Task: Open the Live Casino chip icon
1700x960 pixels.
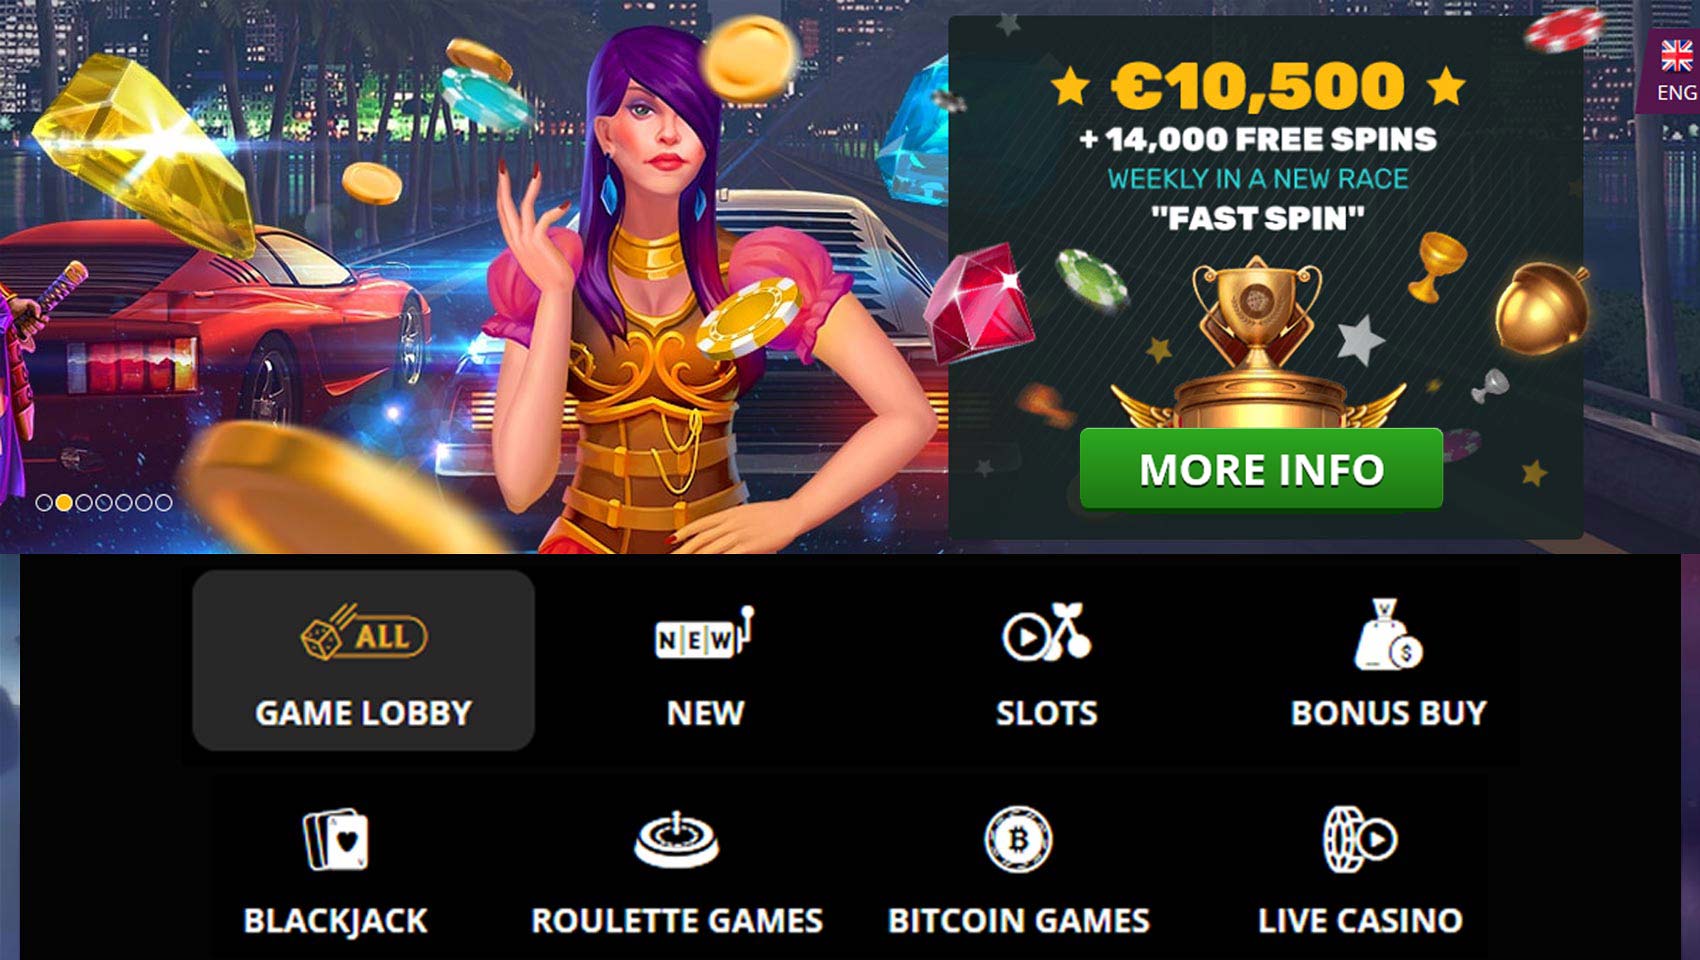Action: tap(1360, 839)
